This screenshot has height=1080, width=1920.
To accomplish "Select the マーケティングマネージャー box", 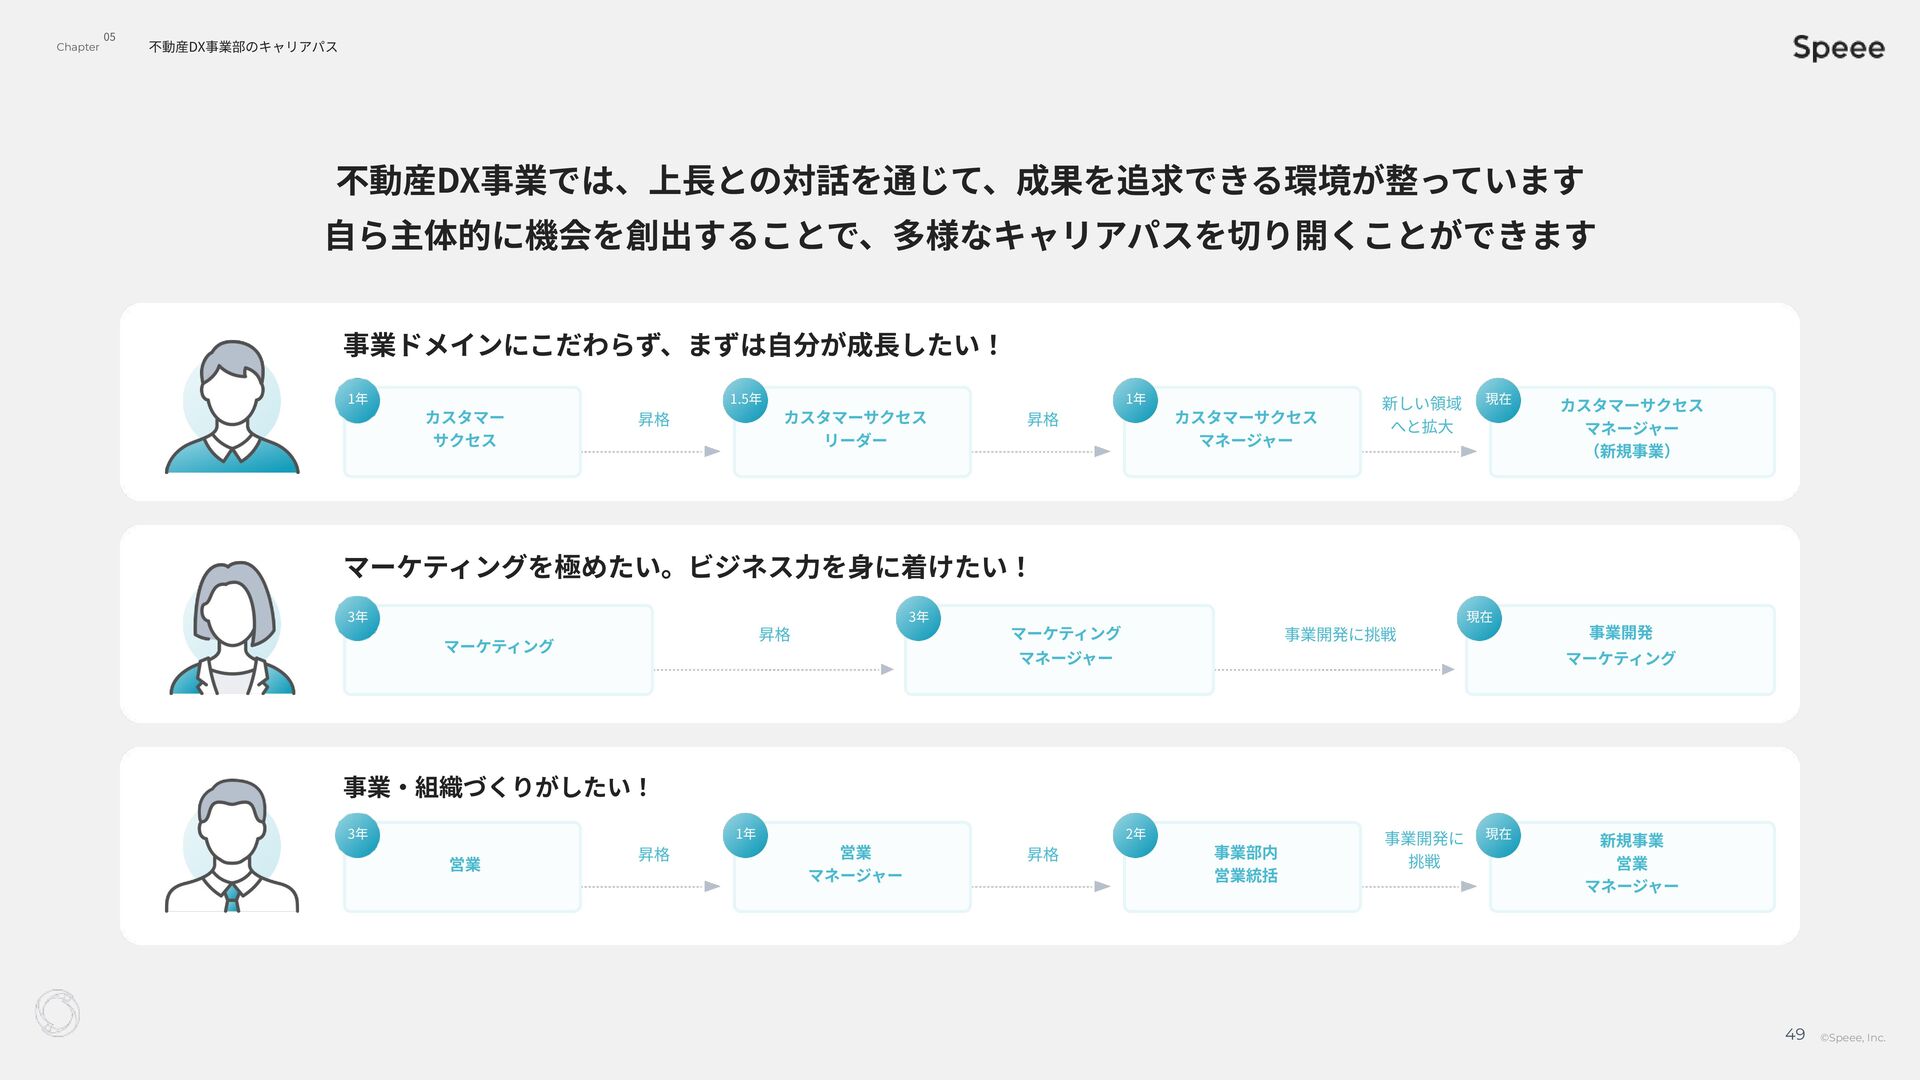I will [x=1060, y=650].
